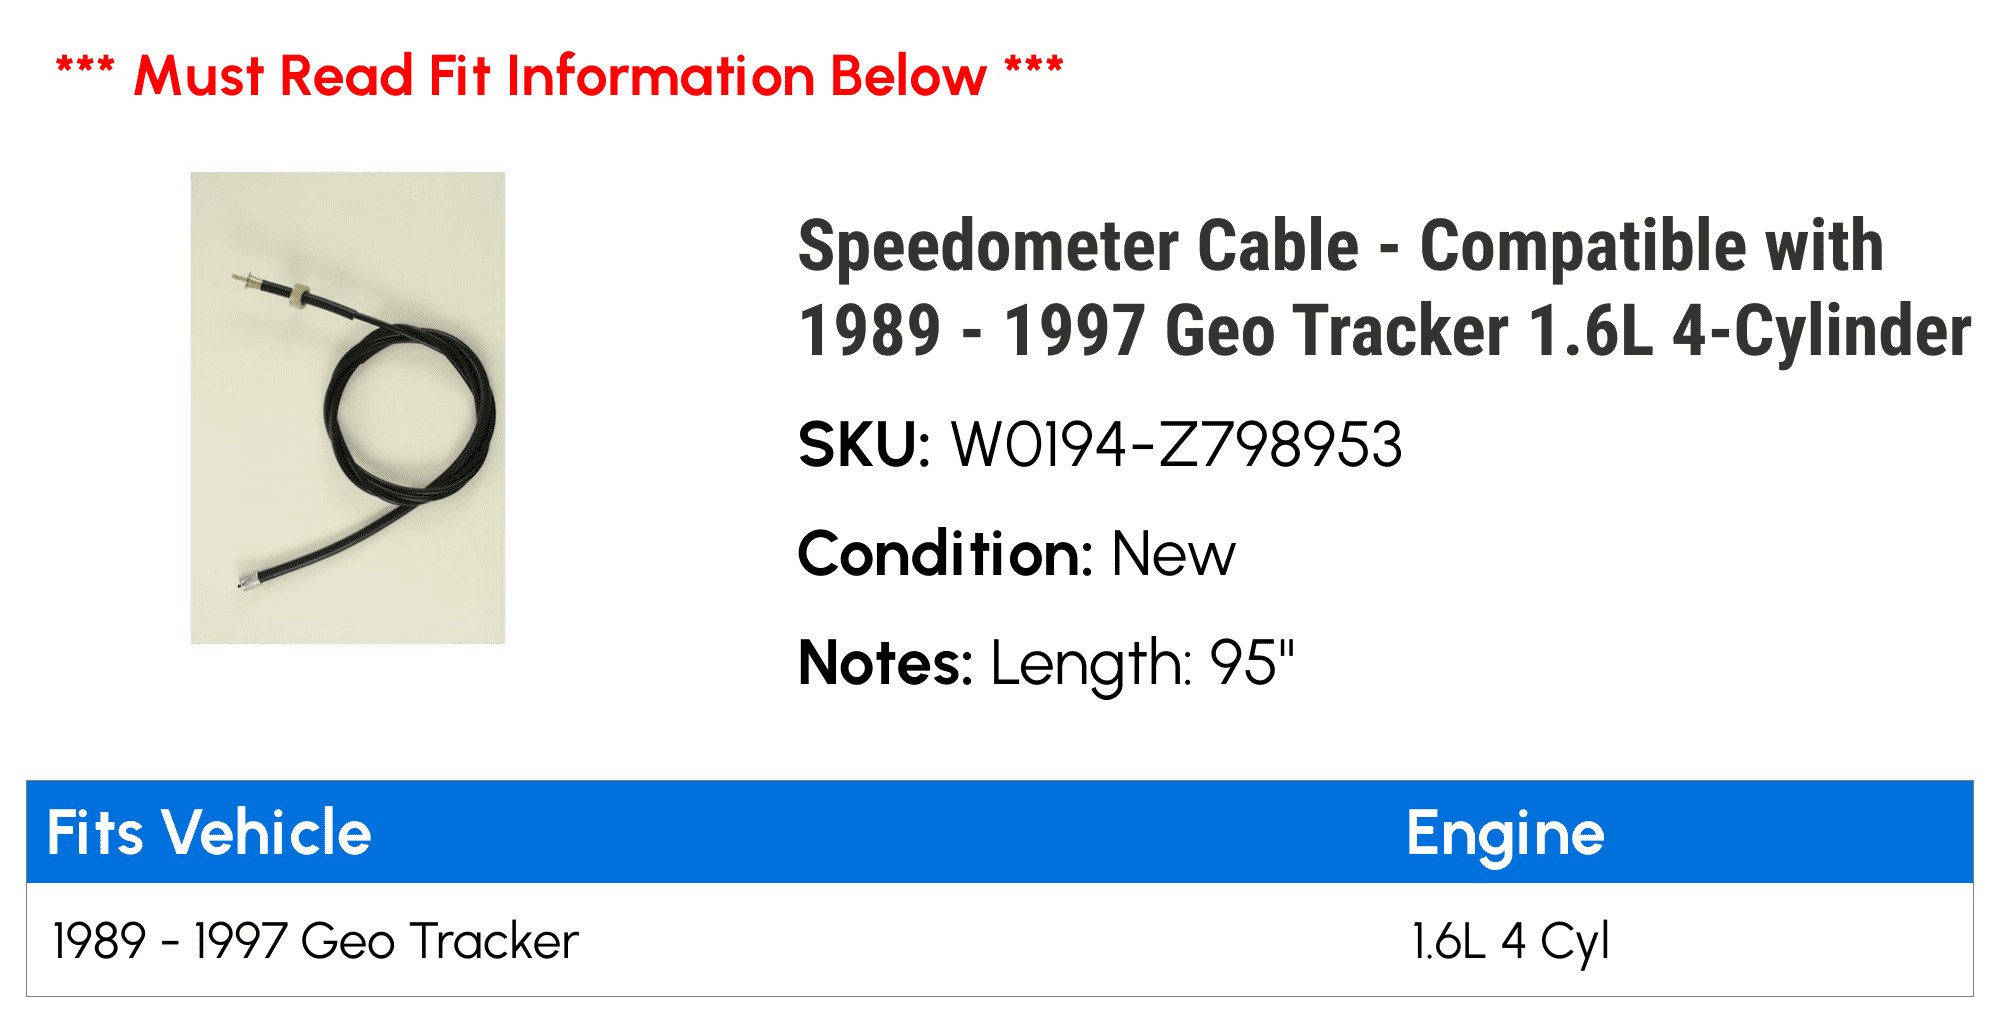The height and width of the screenshot is (1023, 2000).
Task: Open the speedometer cable product photo
Action: pyautogui.click(x=348, y=408)
